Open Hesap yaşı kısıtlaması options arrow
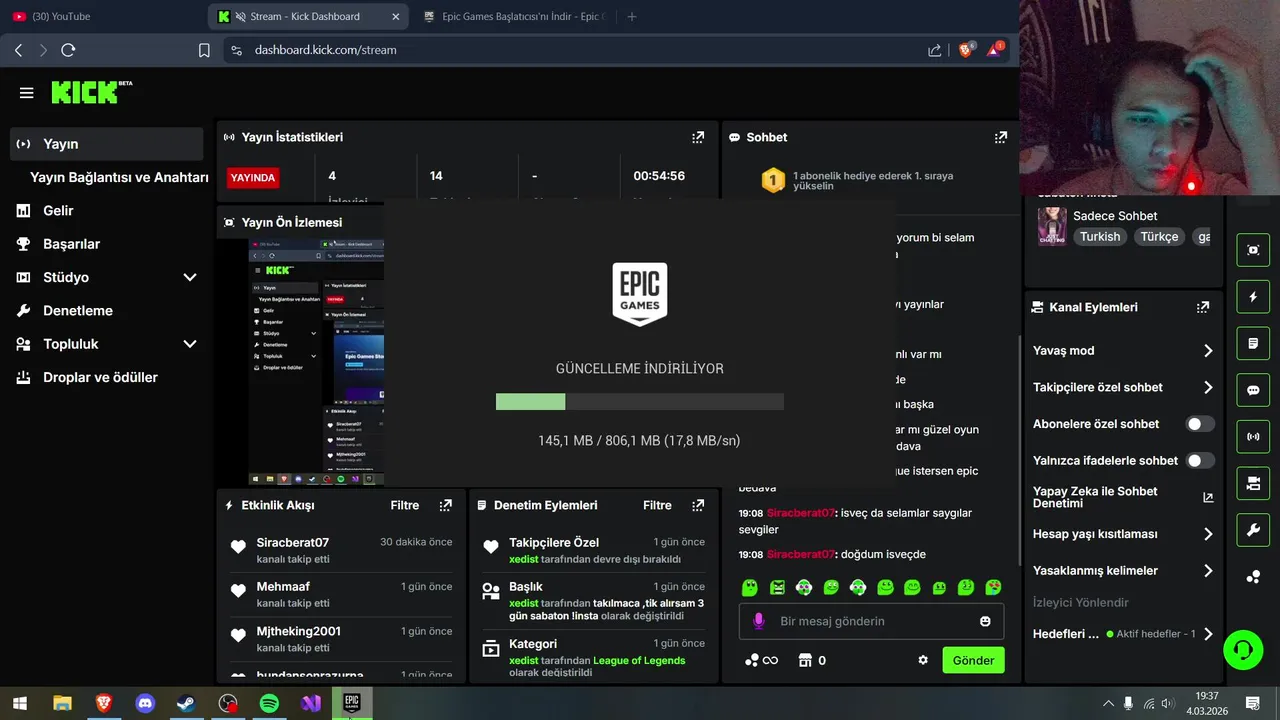This screenshot has width=1280, height=720. click(1208, 534)
